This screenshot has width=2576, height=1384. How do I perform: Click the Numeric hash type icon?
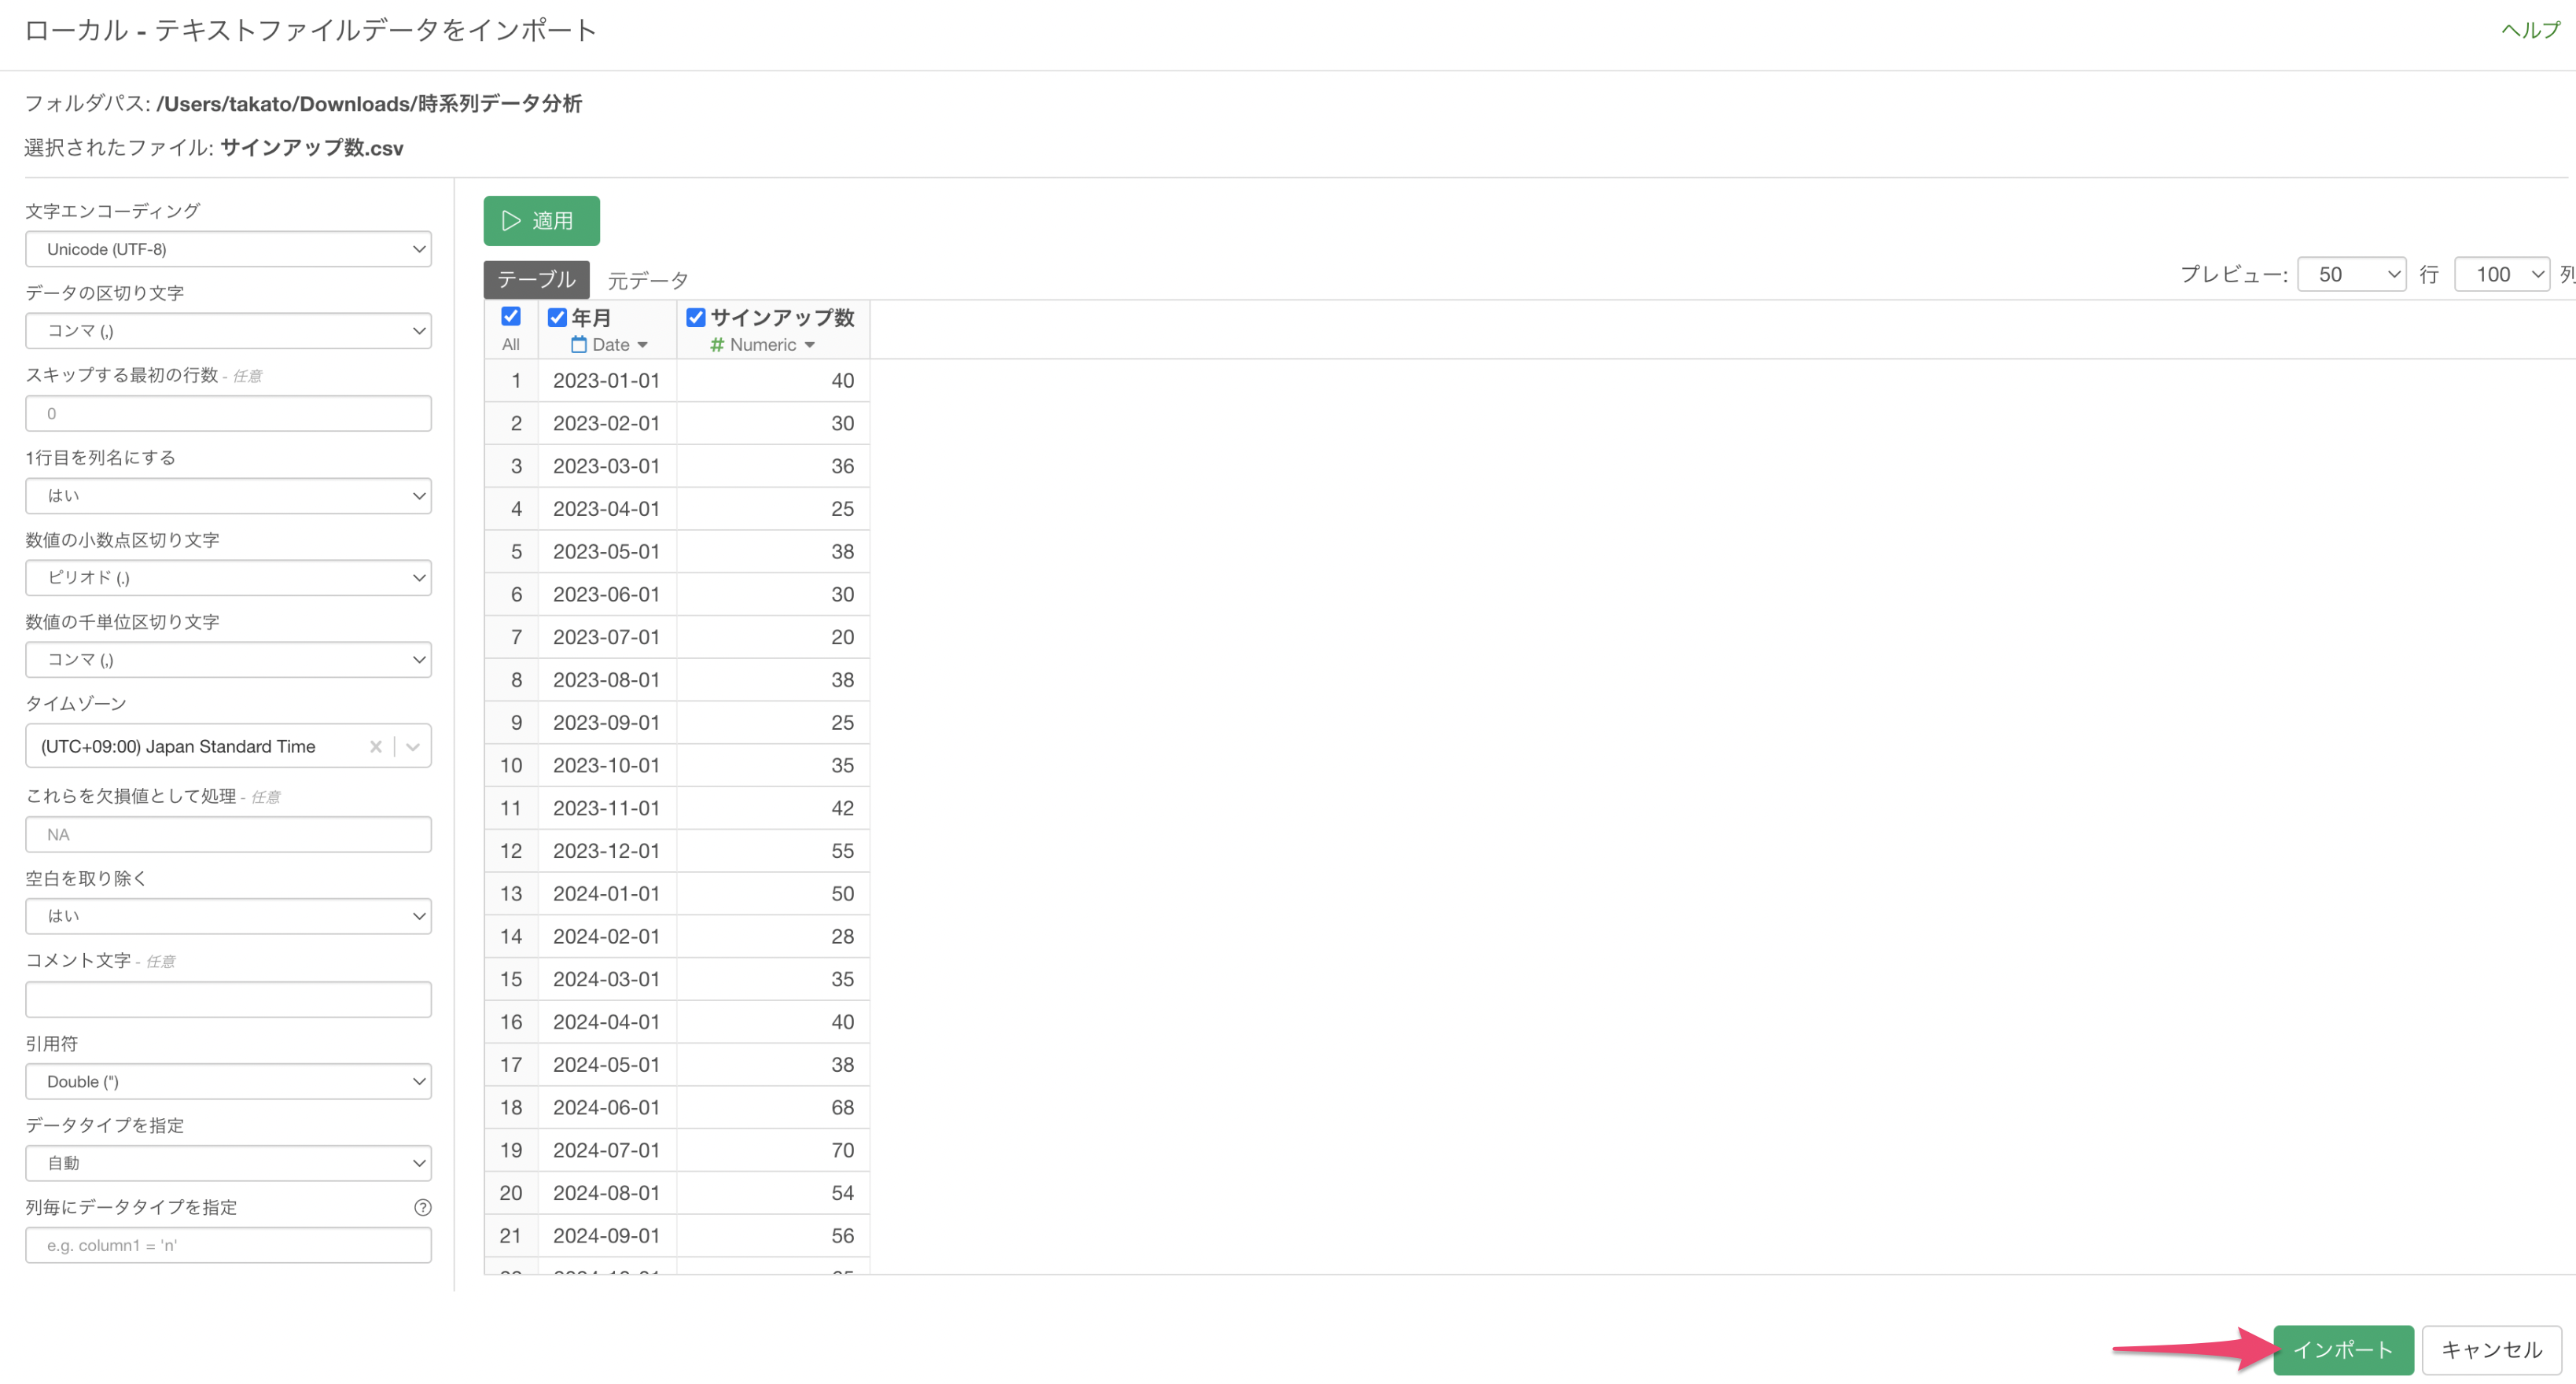click(717, 344)
